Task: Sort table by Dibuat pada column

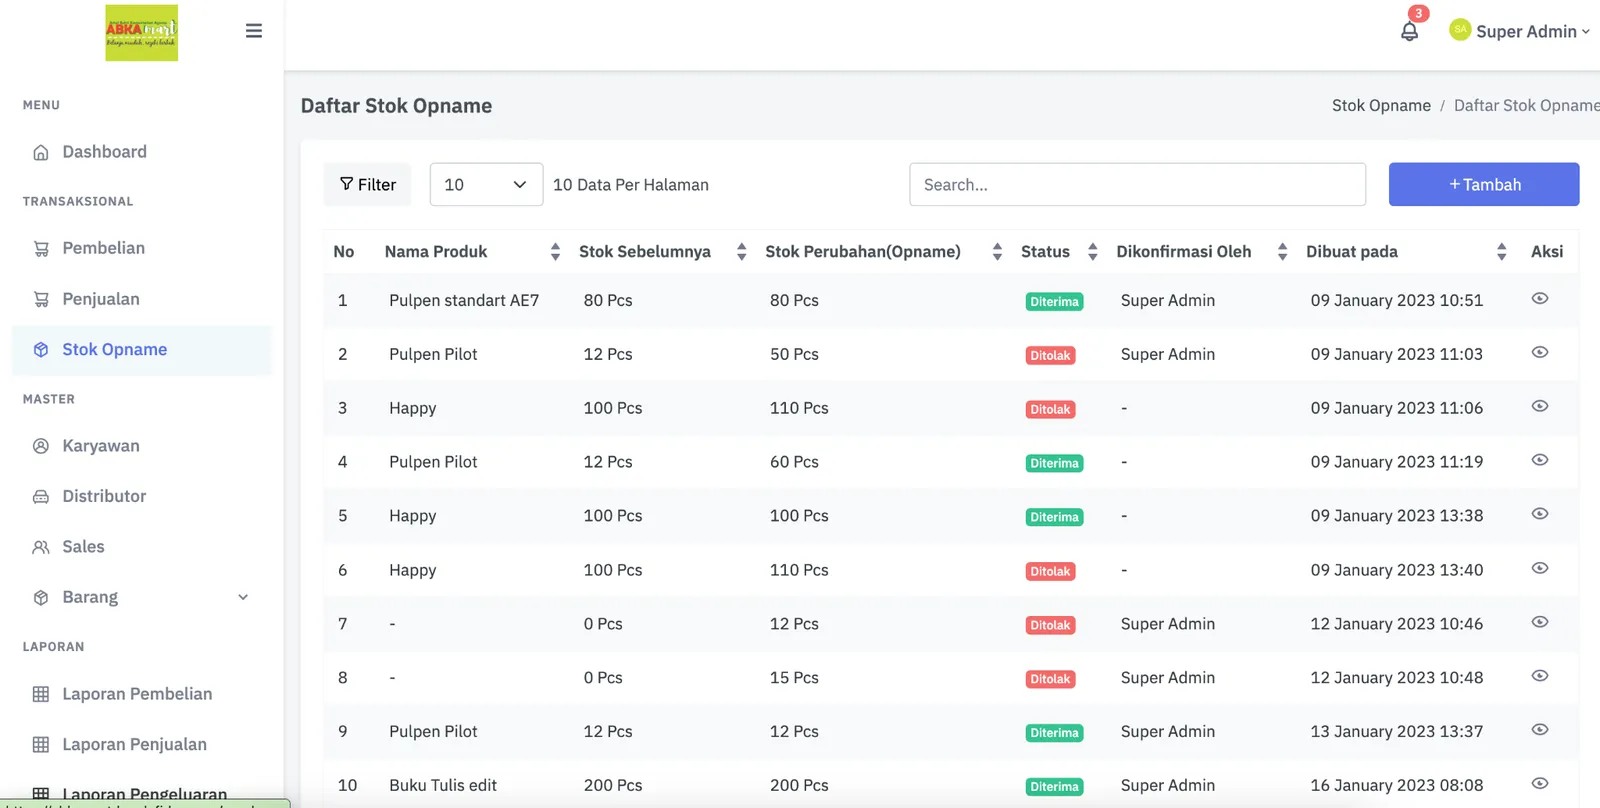Action: point(1501,252)
